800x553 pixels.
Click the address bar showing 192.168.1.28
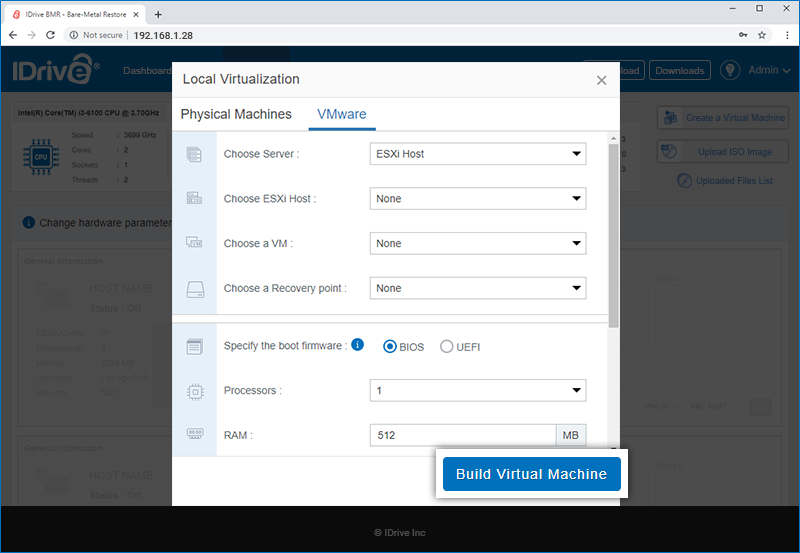pos(163,35)
